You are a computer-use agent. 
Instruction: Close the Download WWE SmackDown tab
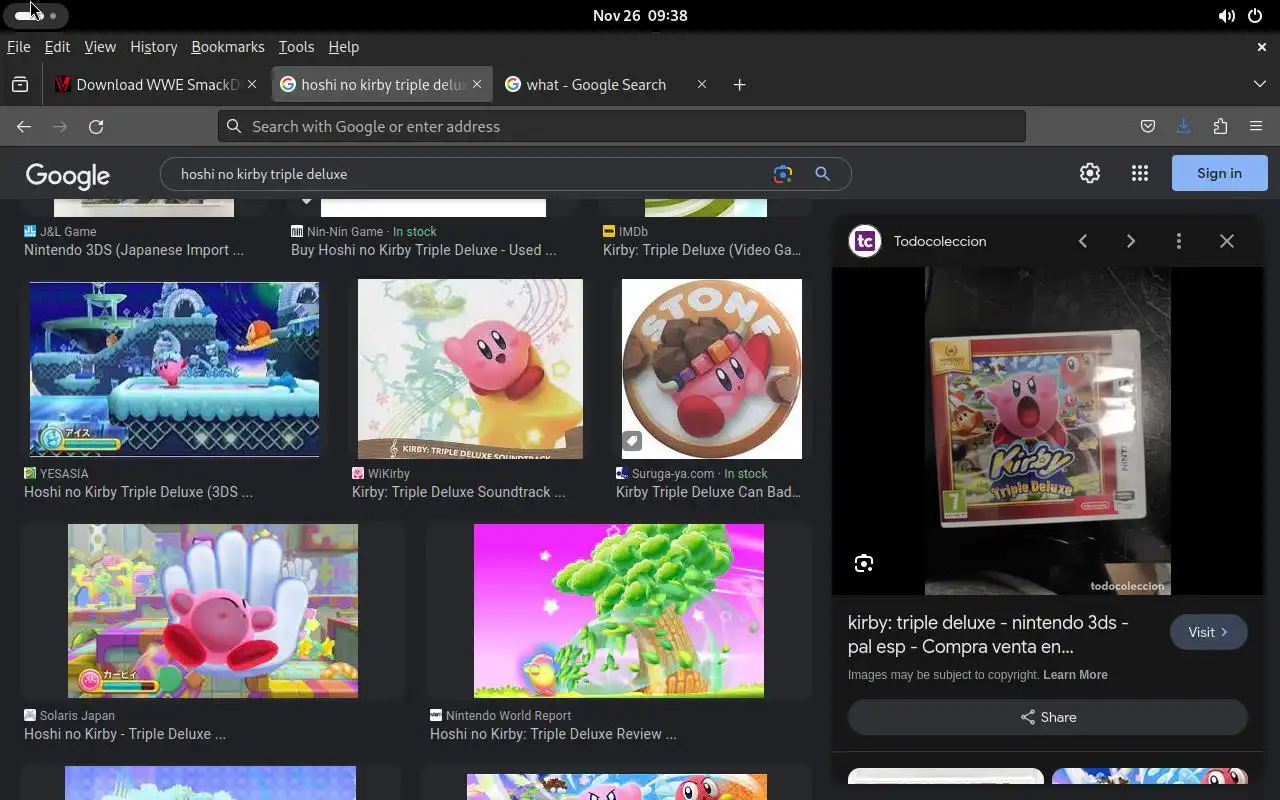click(253, 85)
